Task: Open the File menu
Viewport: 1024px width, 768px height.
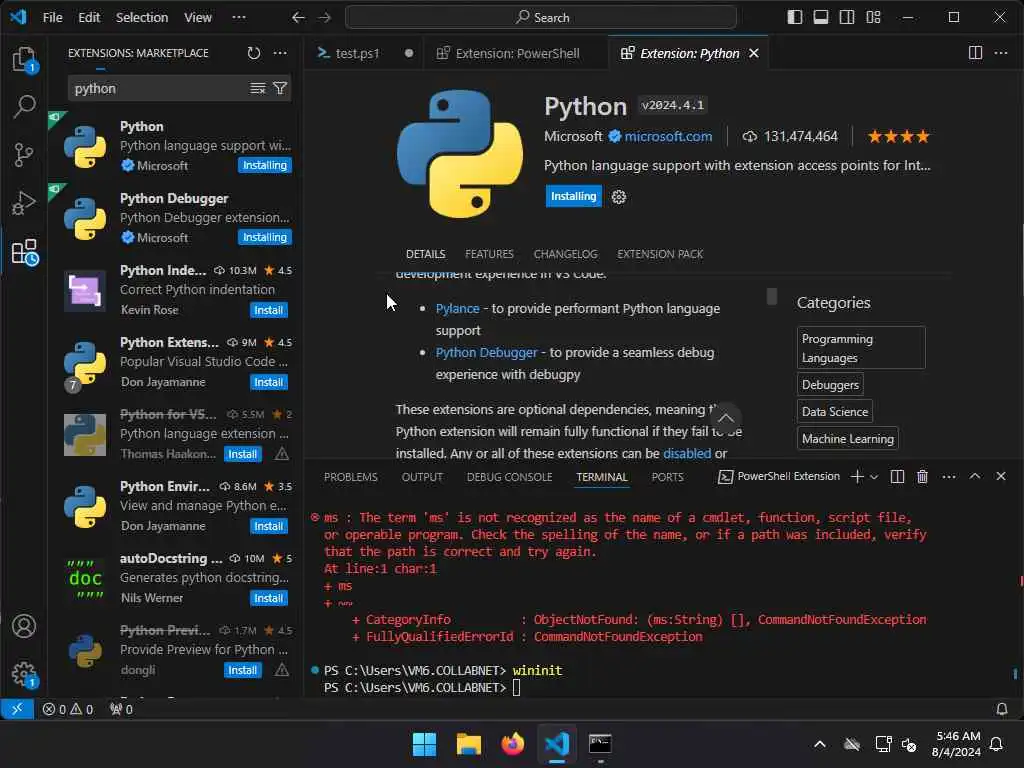Action: point(52,18)
